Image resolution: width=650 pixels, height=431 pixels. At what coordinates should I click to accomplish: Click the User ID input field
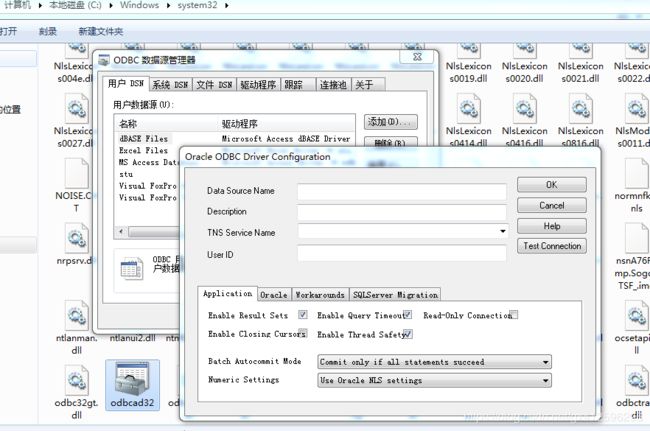click(402, 254)
